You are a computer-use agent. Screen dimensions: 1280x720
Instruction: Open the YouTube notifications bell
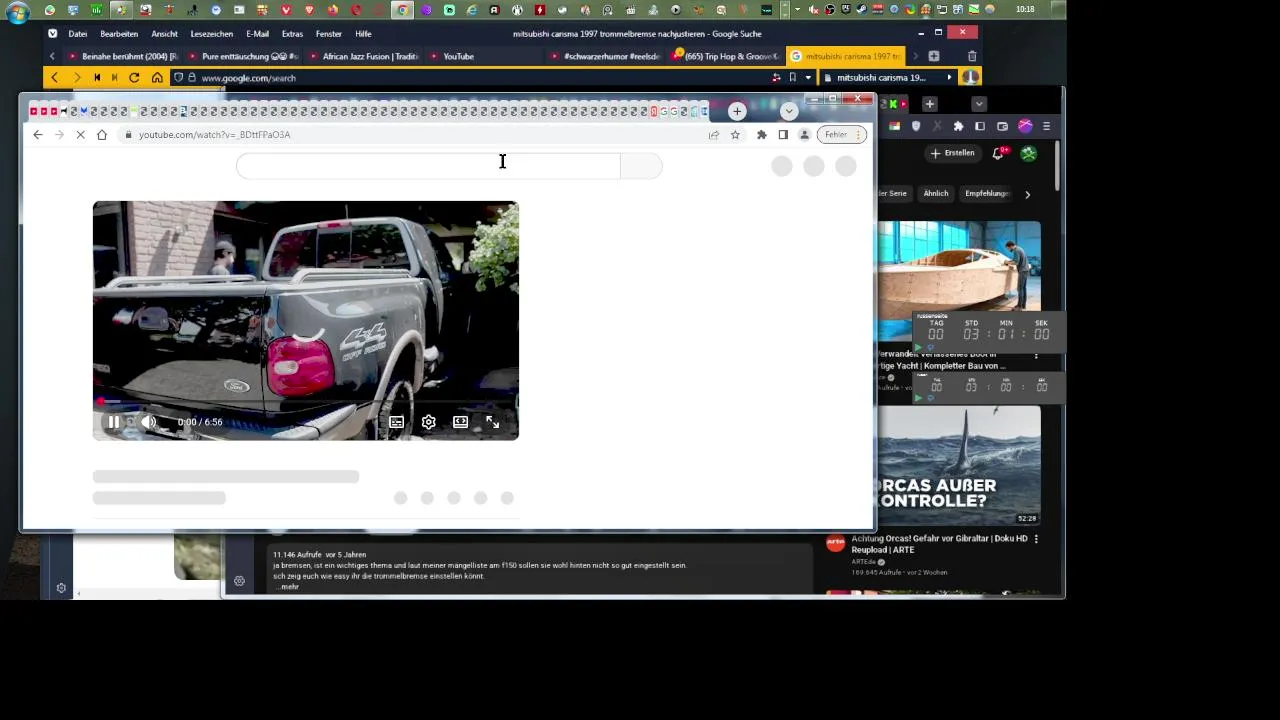[998, 153]
